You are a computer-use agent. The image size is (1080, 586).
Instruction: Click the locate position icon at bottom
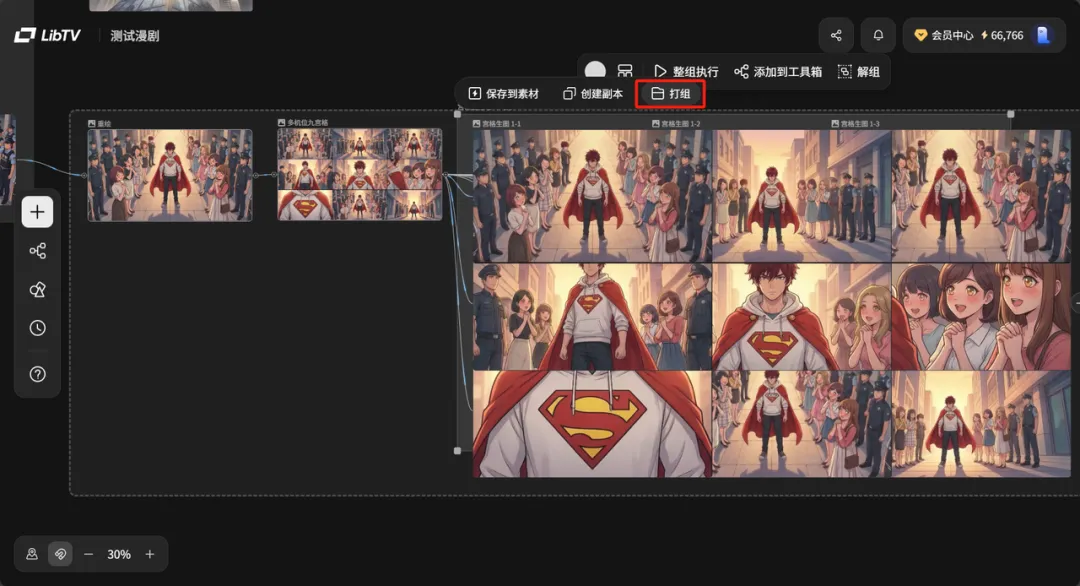pyautogui.click(x=32, y=554)
